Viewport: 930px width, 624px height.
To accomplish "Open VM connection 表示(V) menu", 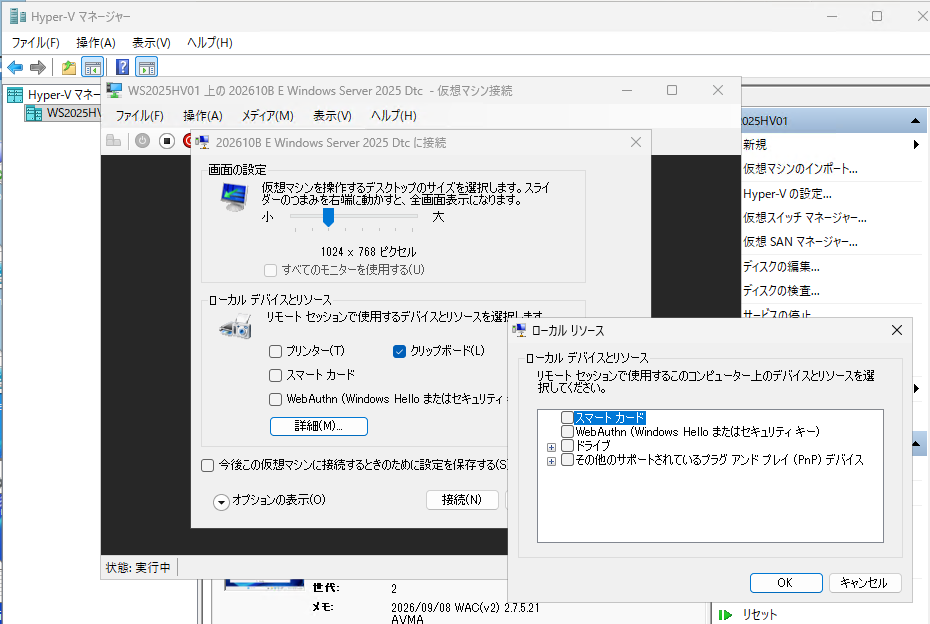I will click(332, 116).
